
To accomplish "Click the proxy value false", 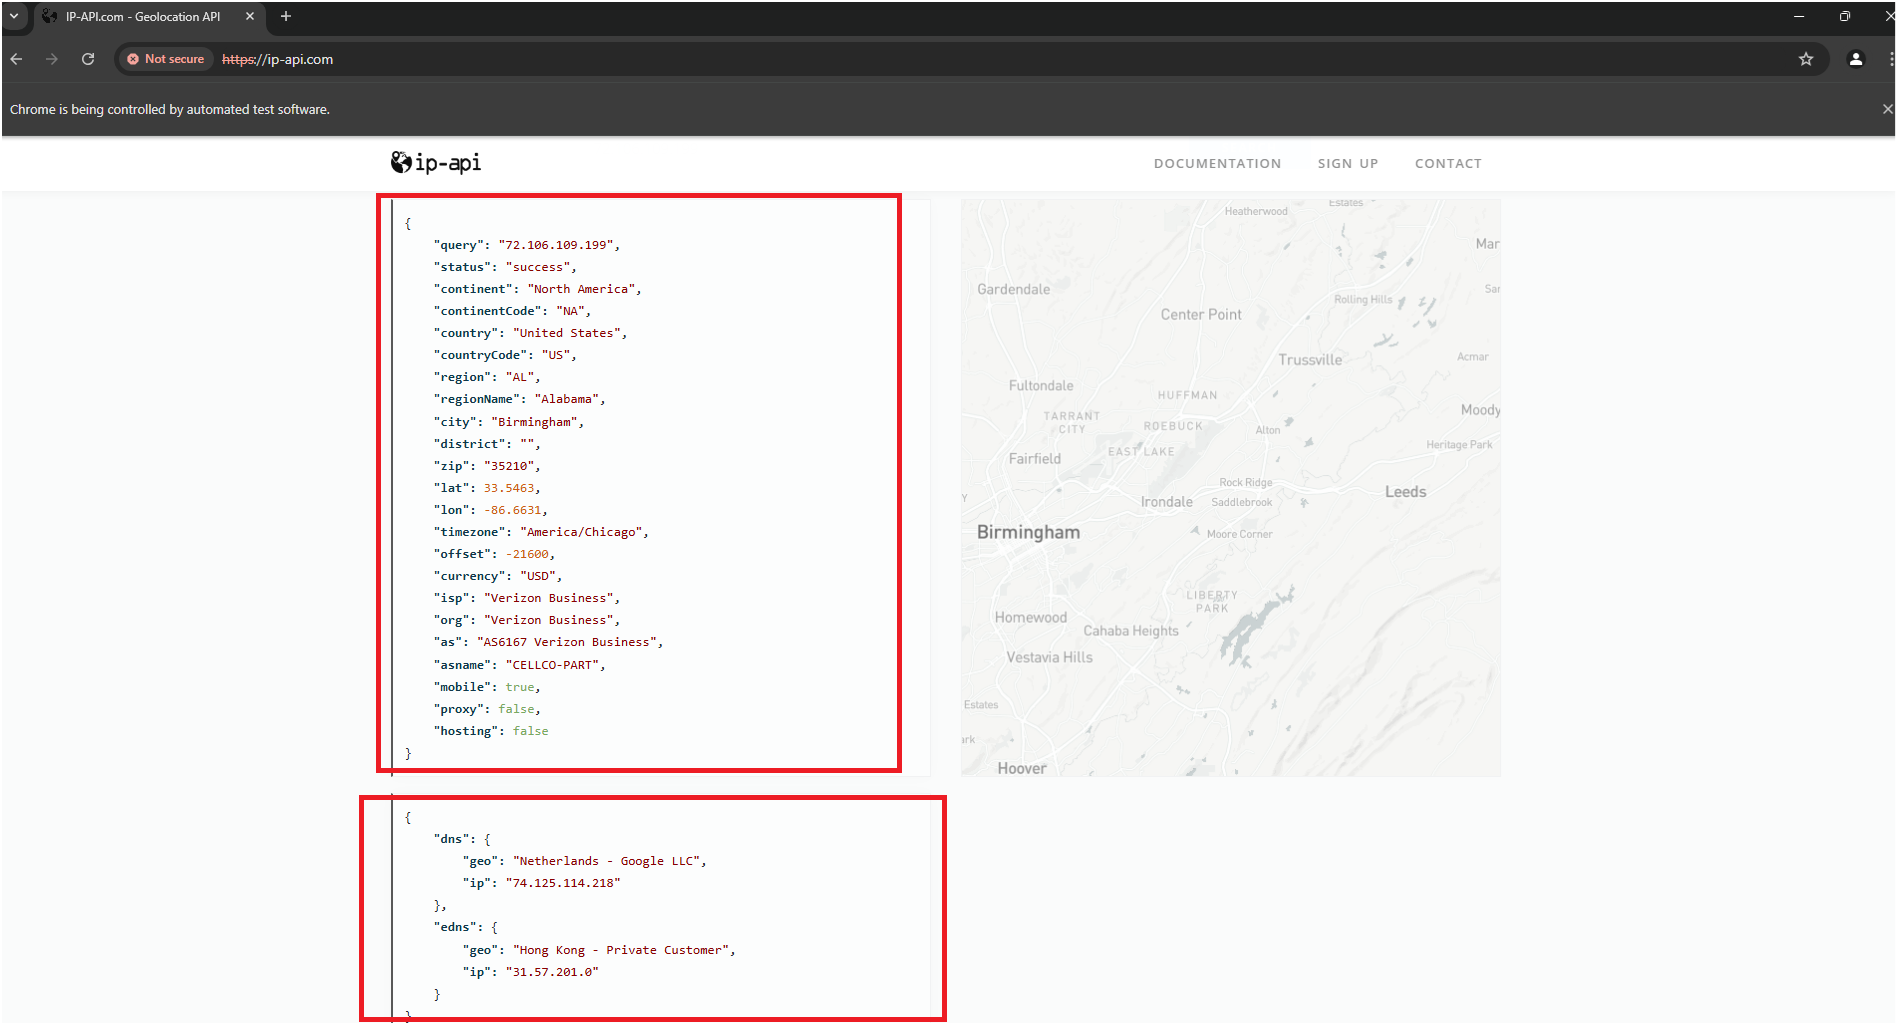I will coord(517,709).
